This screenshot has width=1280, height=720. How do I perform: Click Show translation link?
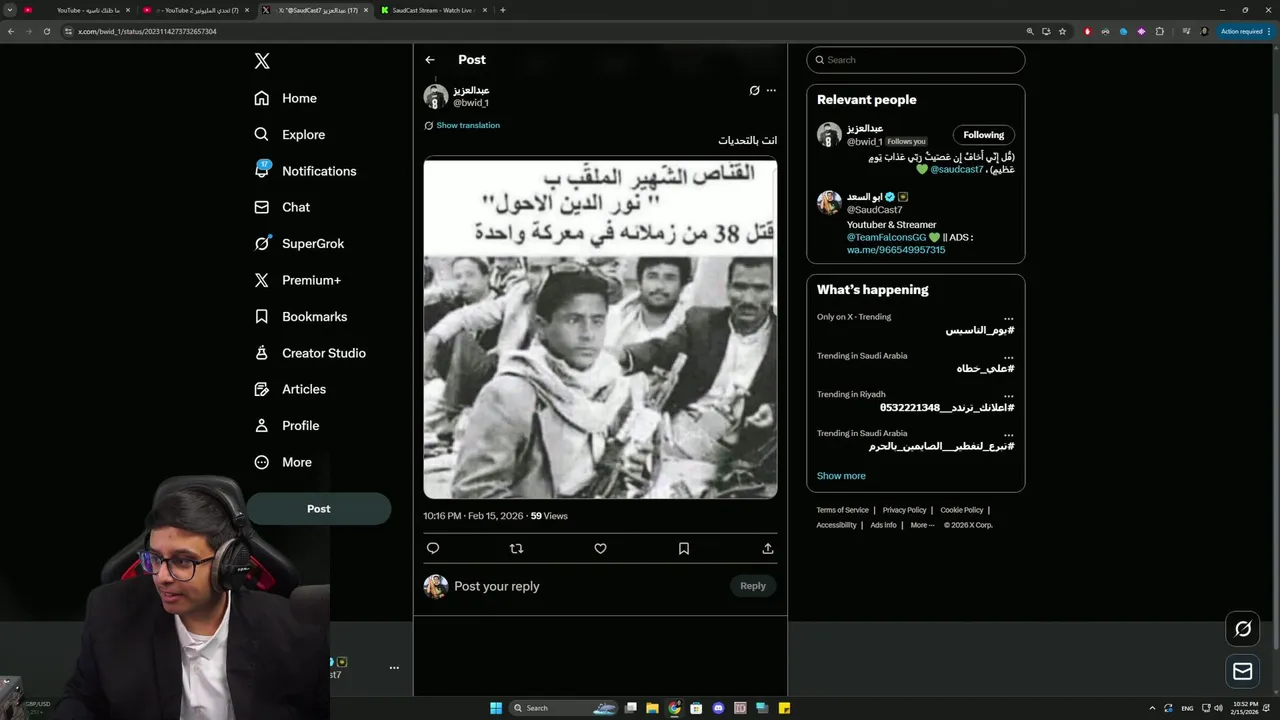coord(468,125)
